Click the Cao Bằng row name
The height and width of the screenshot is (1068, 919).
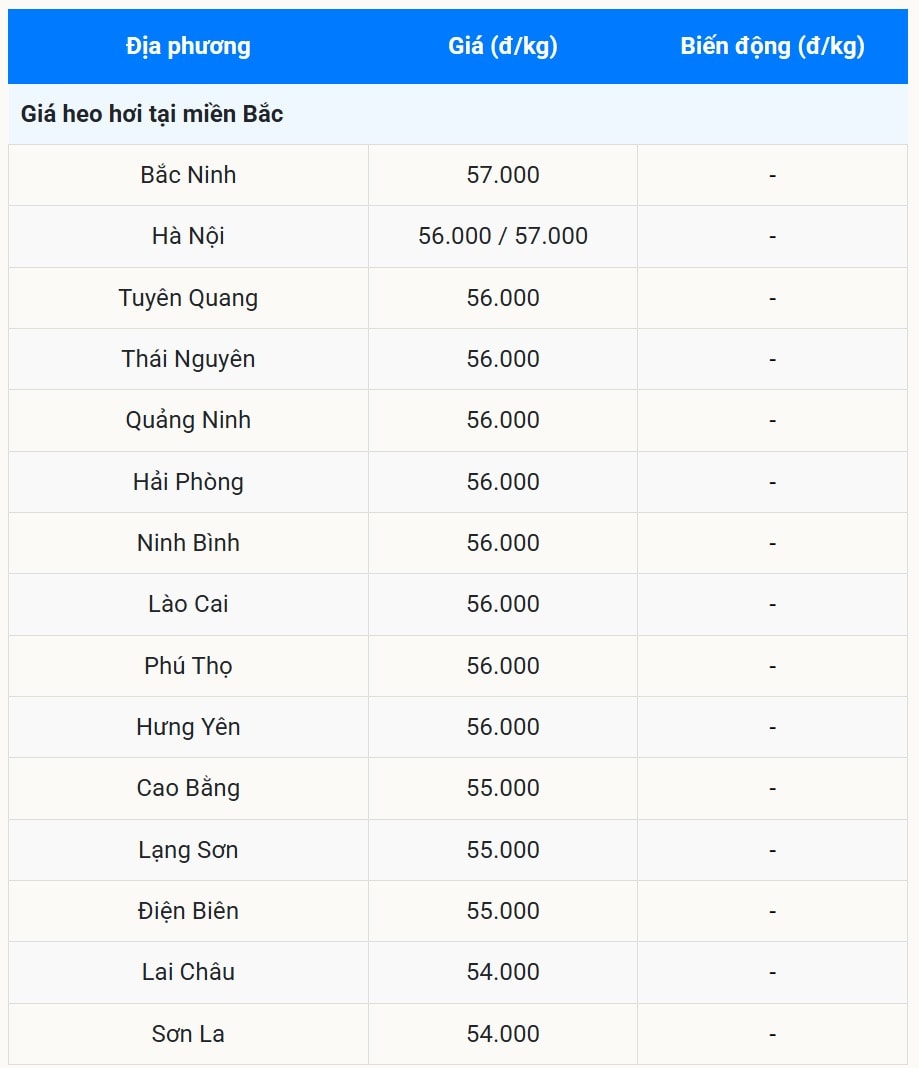(x=188, y=788)
